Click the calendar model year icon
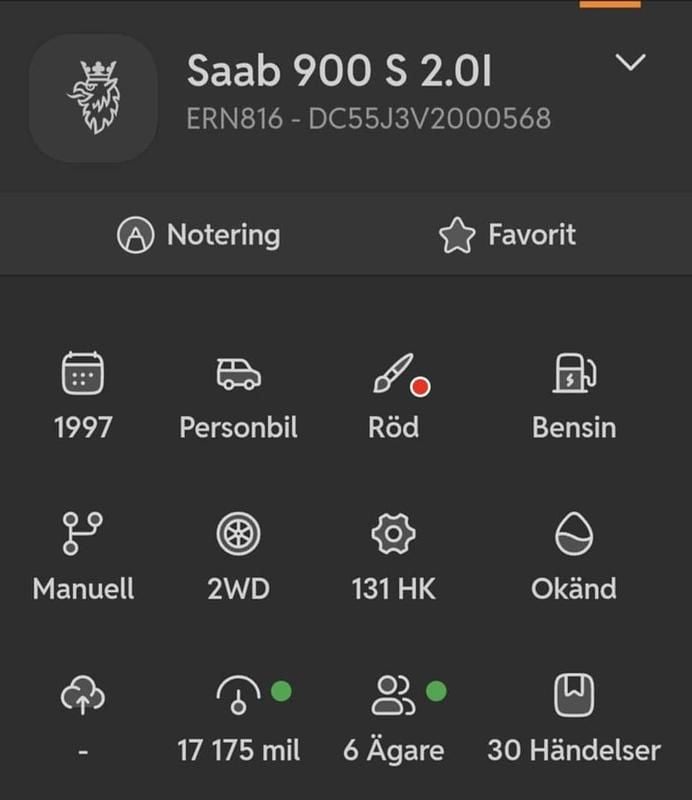The image size is (692, 800). click(x=83, y=375)
